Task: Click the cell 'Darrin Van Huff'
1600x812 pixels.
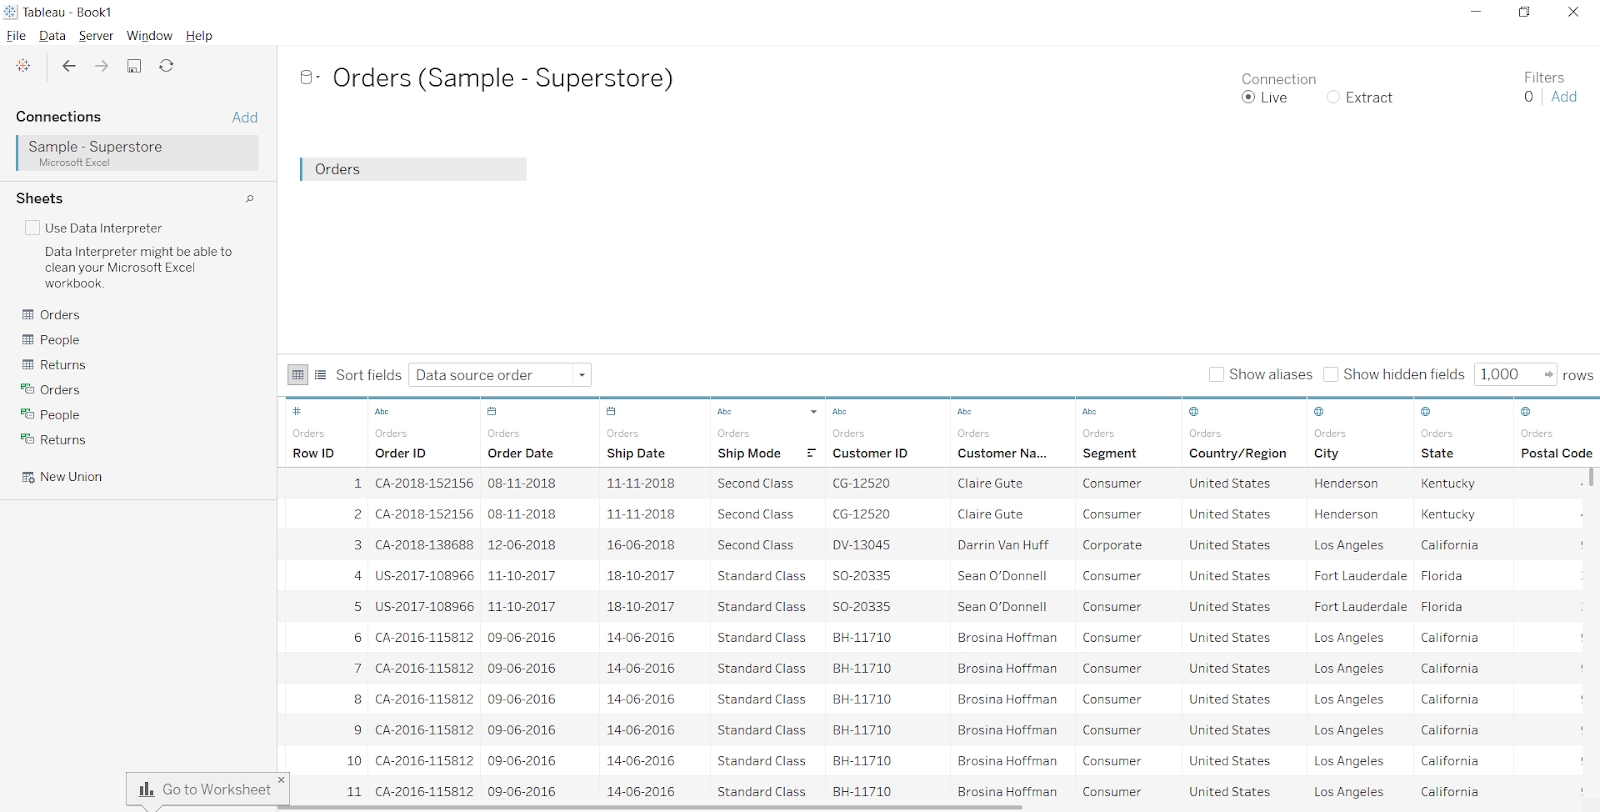Action: coord(1003,545)
